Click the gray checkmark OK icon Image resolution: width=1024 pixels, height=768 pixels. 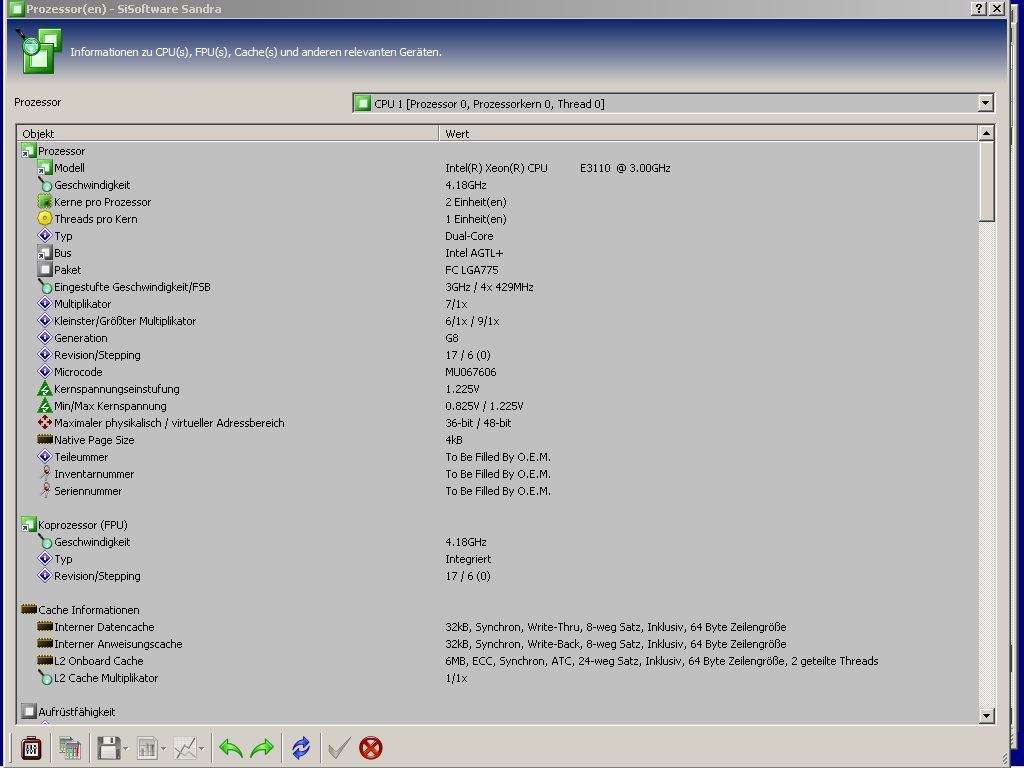[339, 748]
